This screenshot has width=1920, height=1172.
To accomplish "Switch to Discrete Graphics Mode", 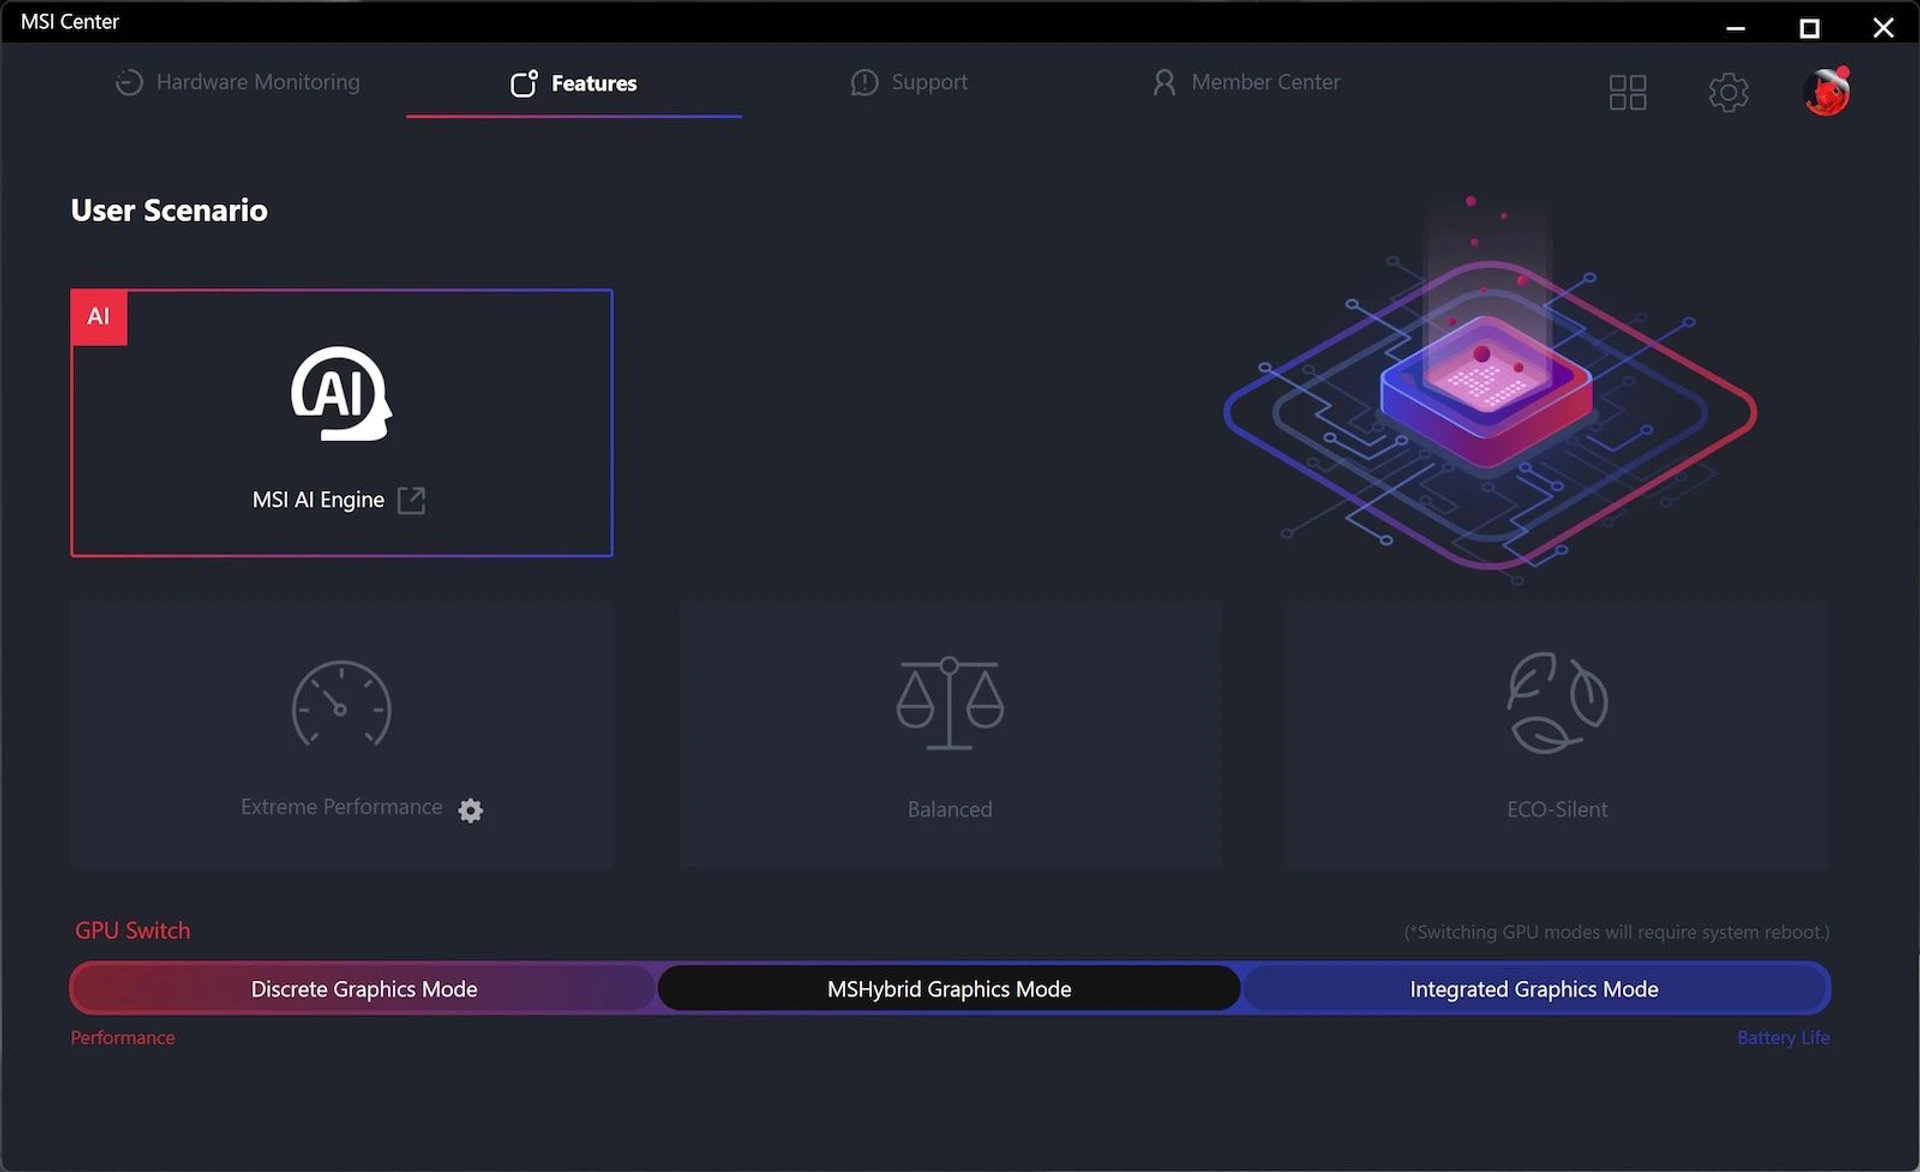I will coord(364,989).
